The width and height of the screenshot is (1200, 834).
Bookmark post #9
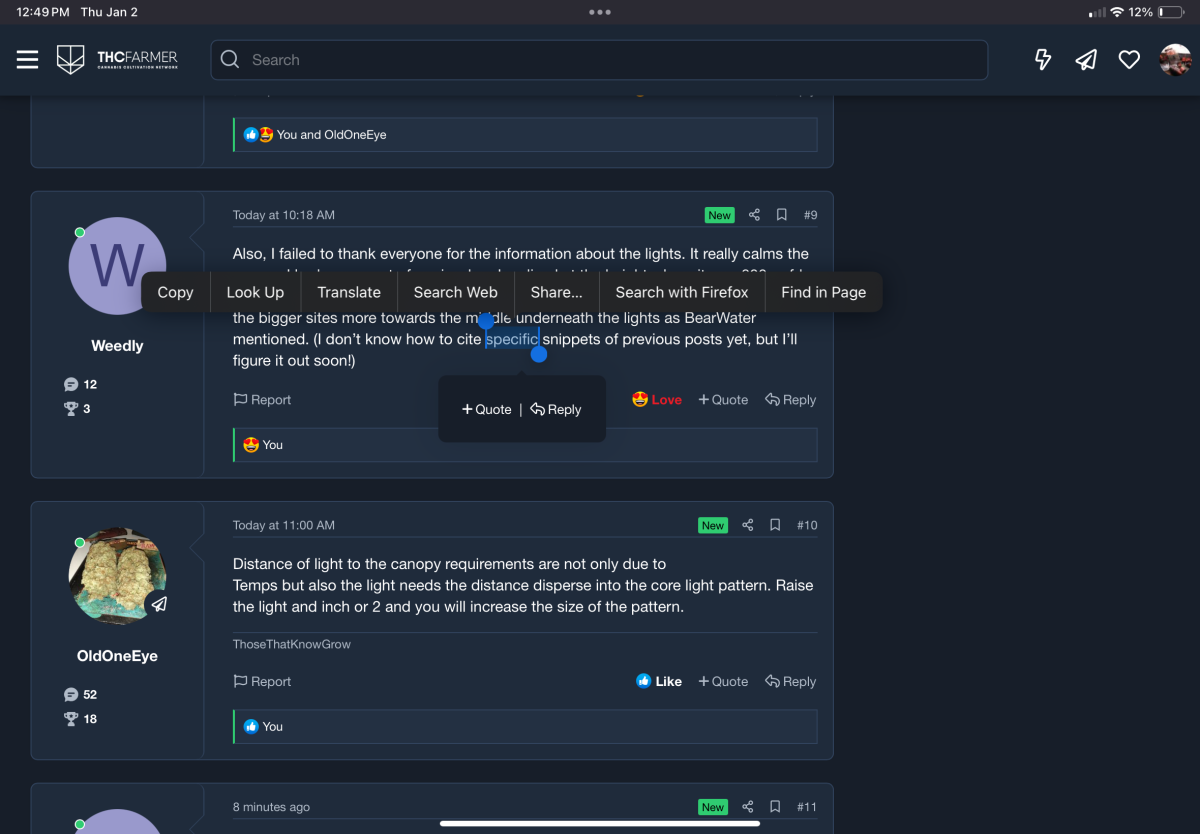point(782,215)
